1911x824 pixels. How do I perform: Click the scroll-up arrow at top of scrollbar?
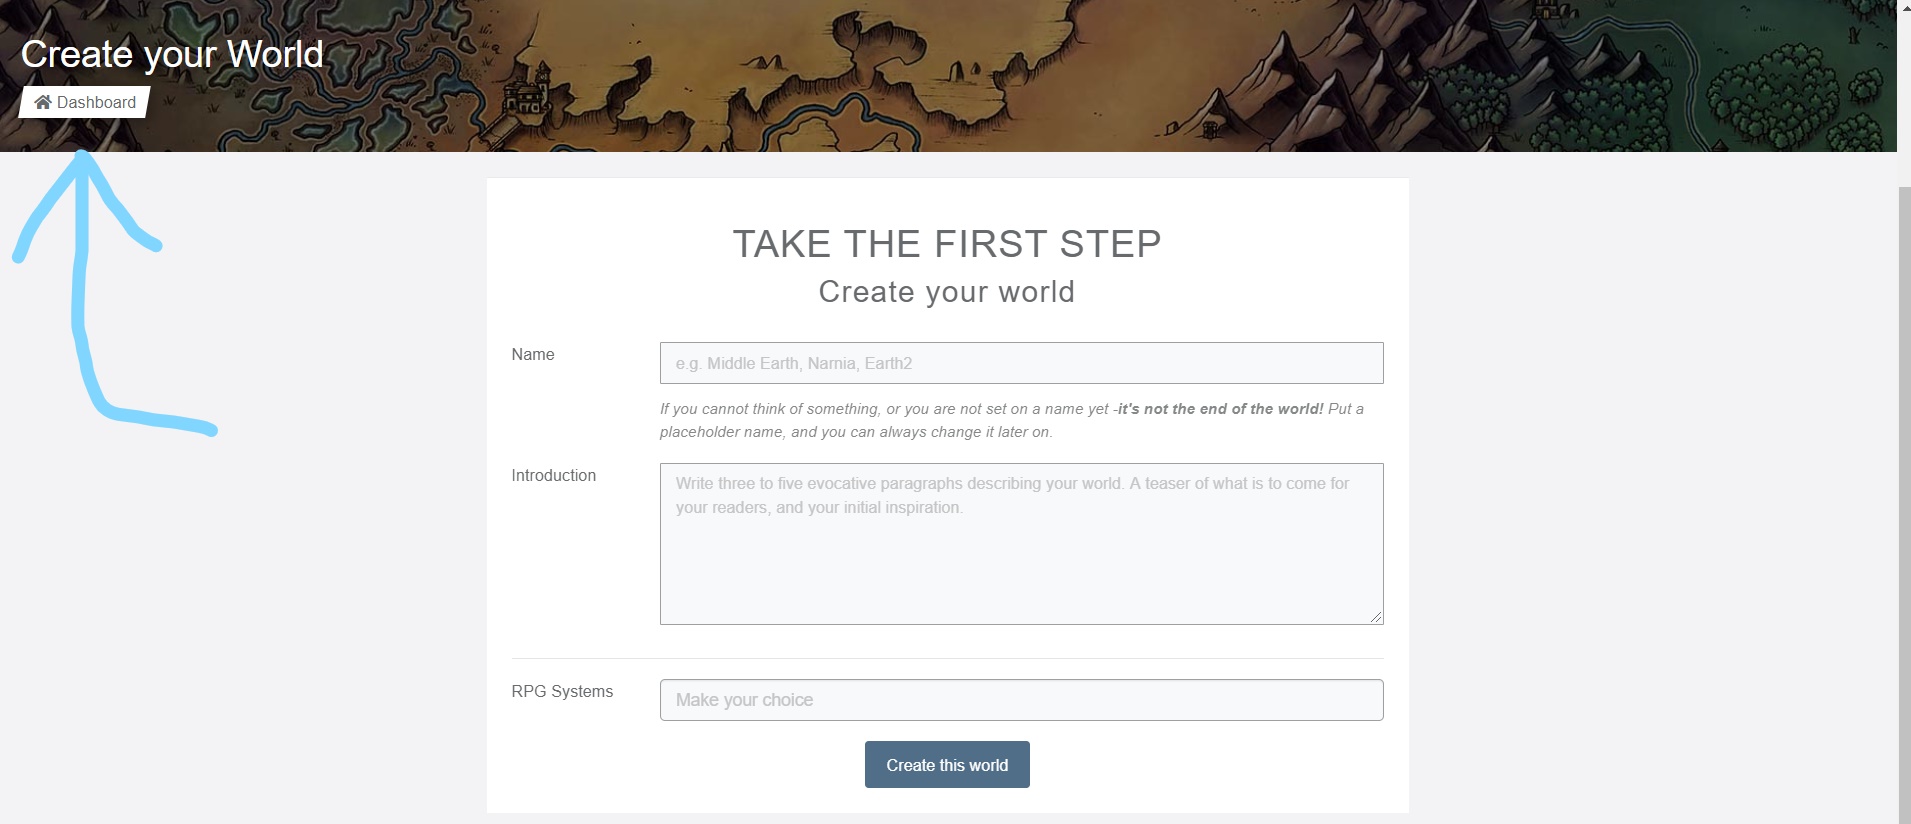[1904, 7]
